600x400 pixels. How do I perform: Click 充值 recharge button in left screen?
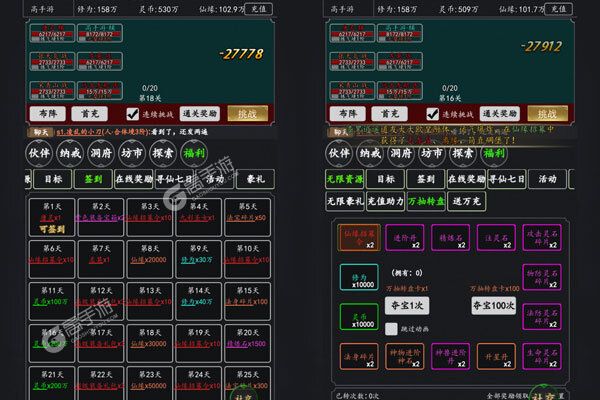pos(259,9)
